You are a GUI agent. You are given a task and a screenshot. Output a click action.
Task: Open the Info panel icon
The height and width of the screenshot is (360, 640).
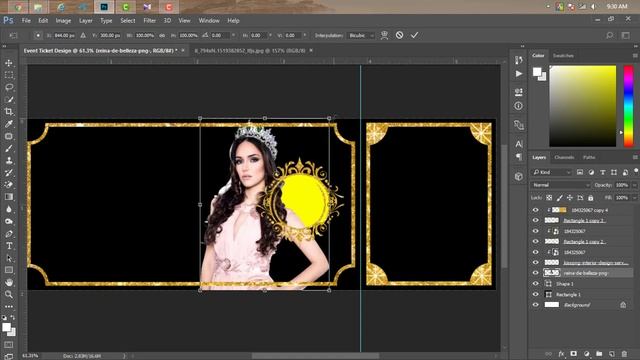pos(519,106)
